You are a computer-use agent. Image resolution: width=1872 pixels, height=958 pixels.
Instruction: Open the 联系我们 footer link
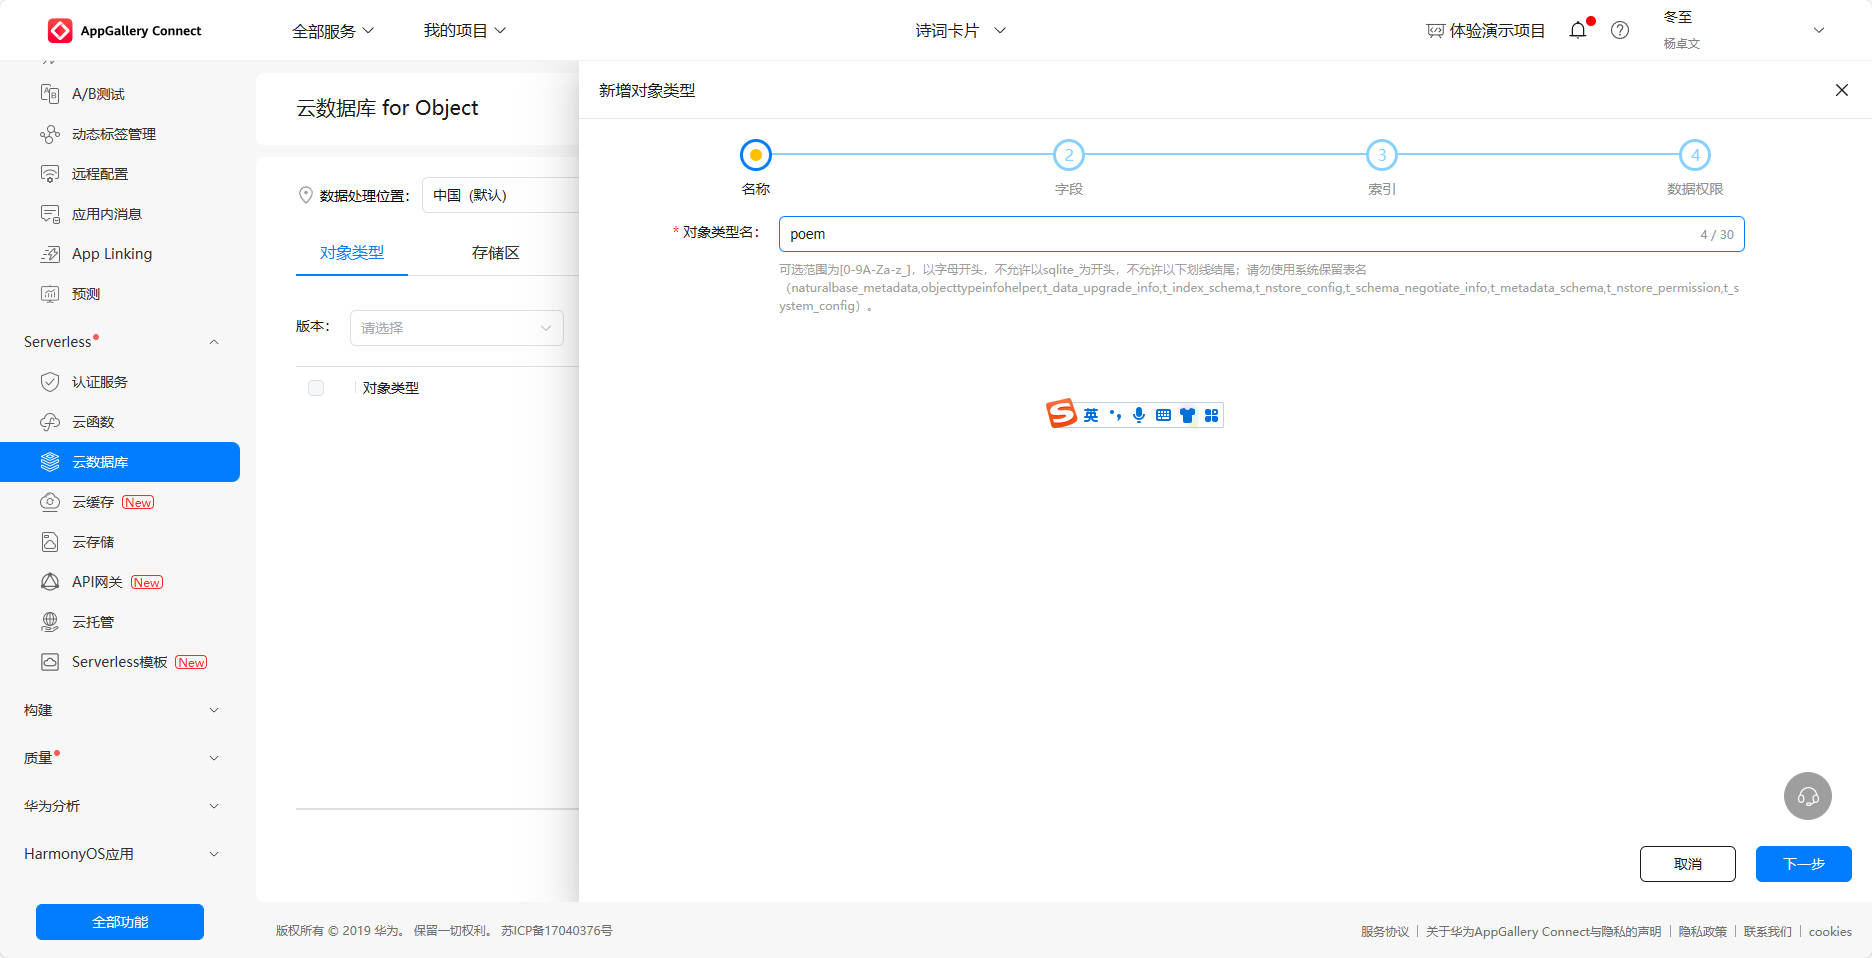(x=1768, y=931)
